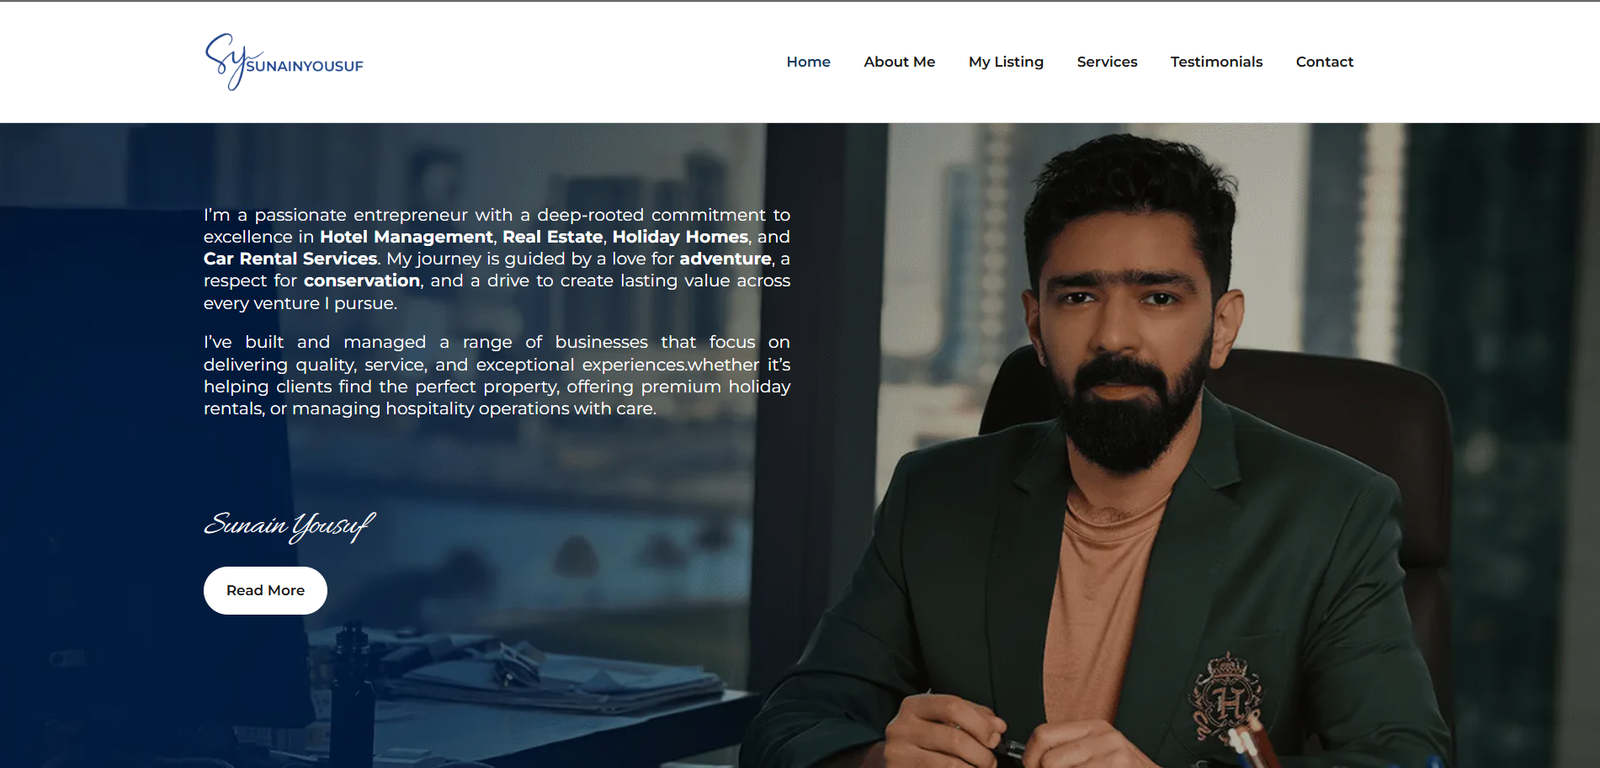
Task: Open the About Me page
Action: (899, 62)
